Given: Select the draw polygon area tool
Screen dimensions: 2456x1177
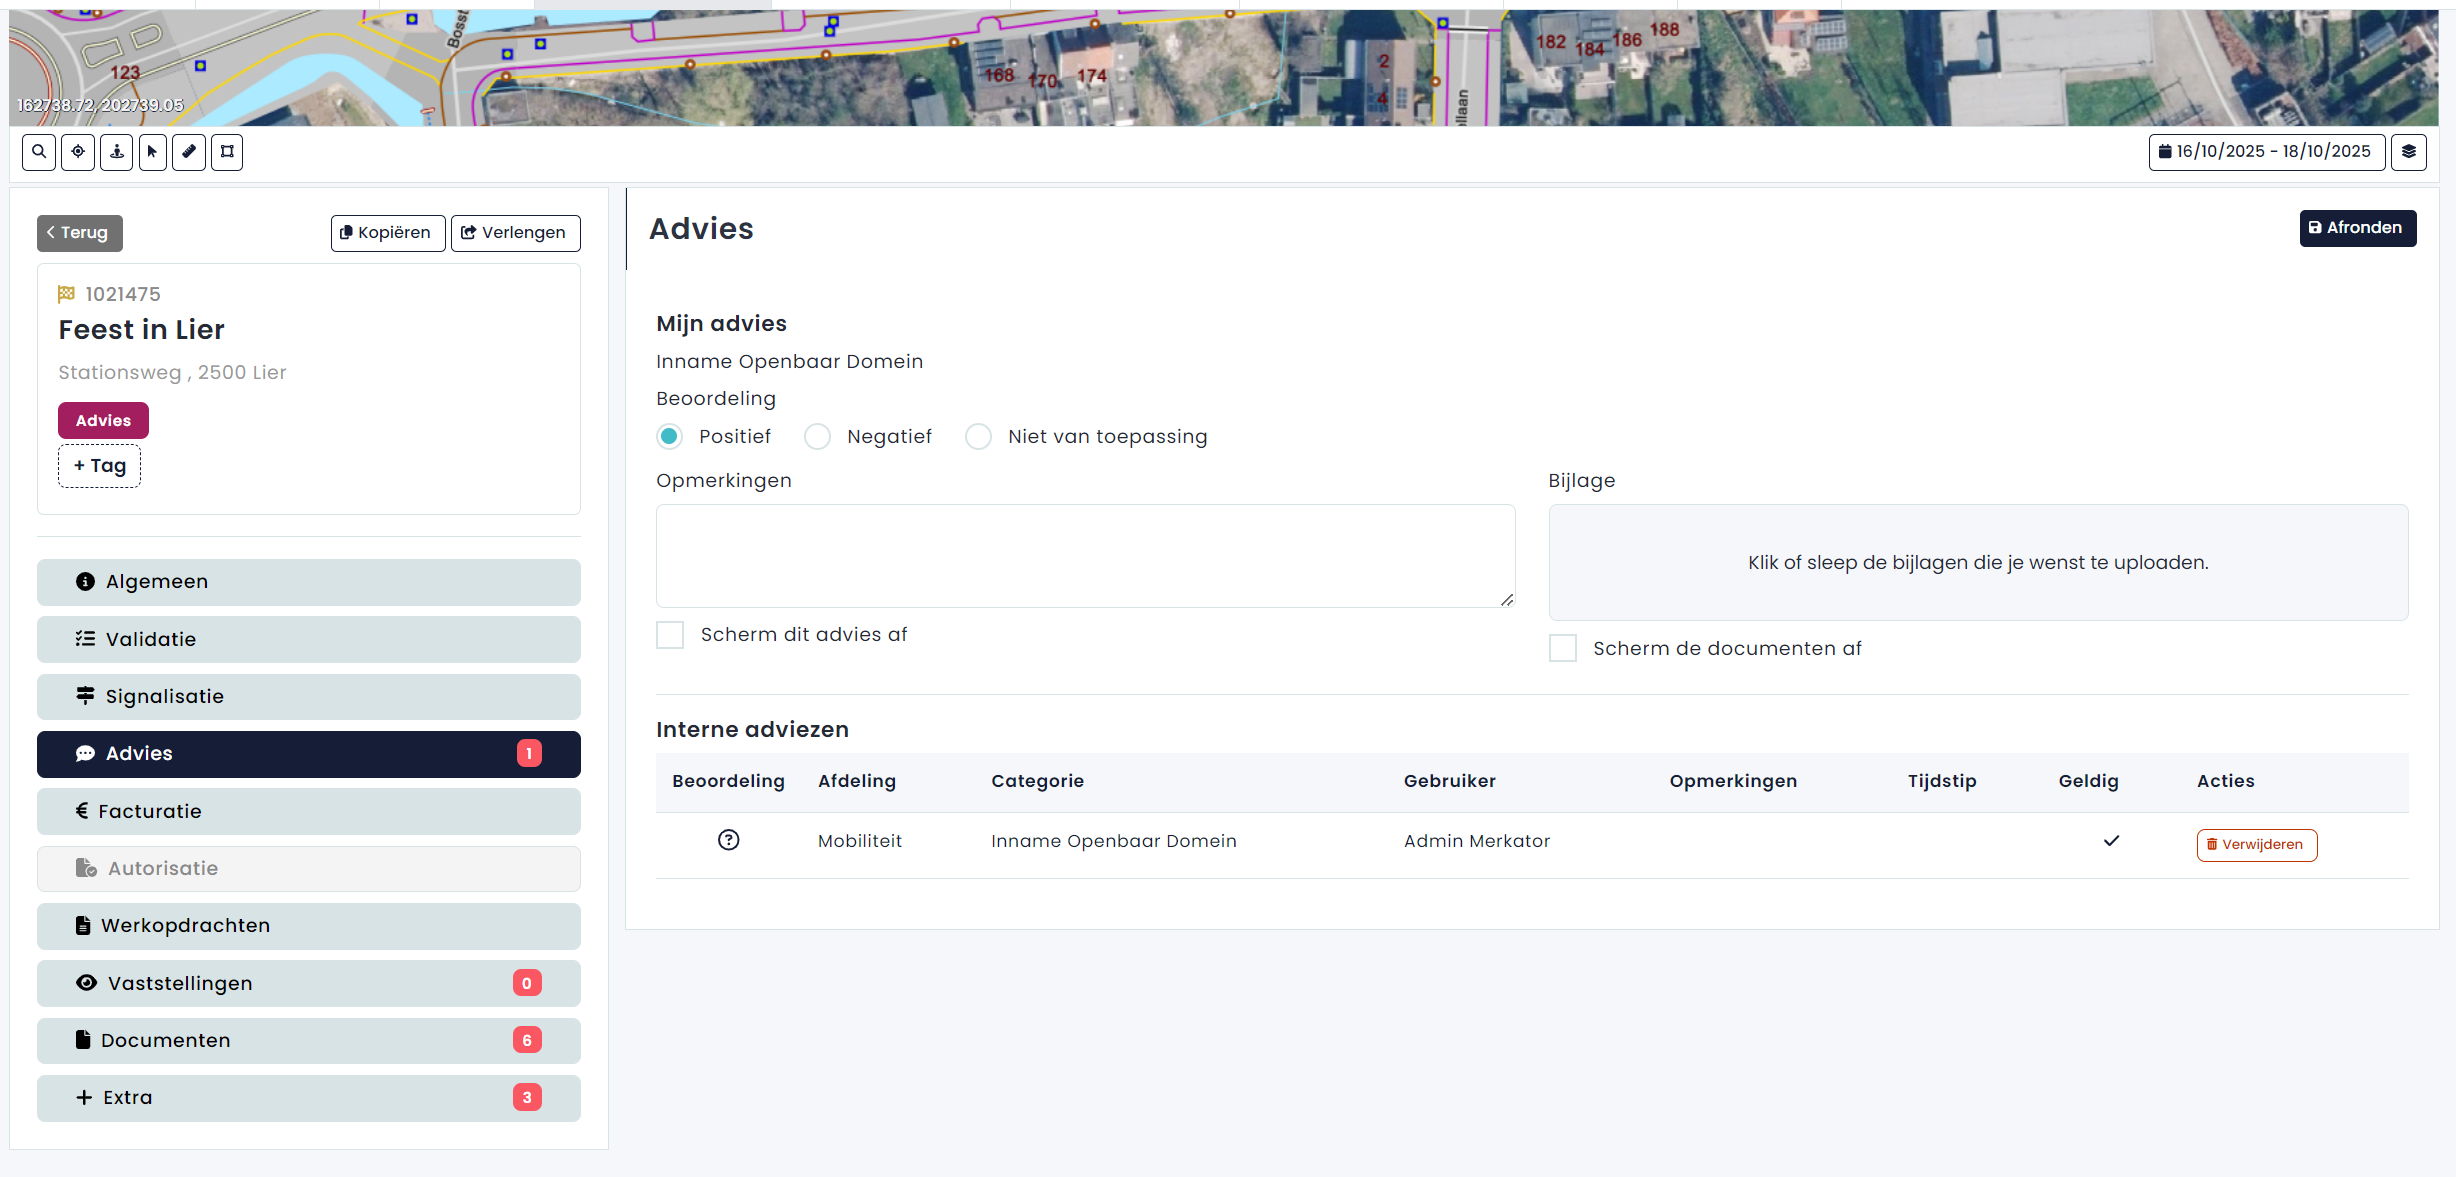Looking at the screenshot, I should click(x=227, y=152).
